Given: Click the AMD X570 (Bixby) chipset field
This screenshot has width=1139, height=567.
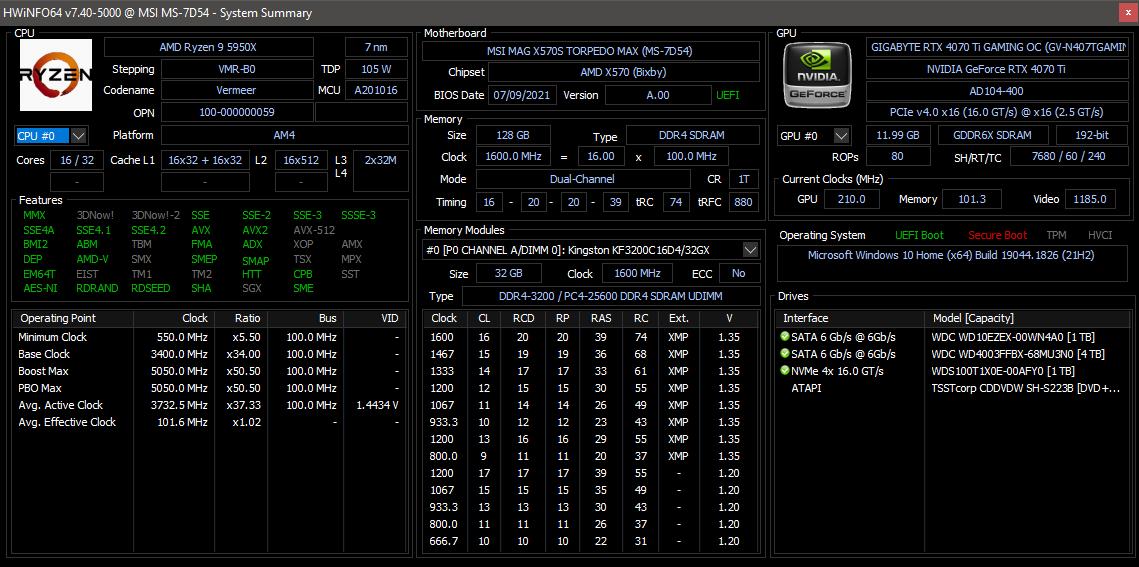Looking at the screenshot, I should 623,73.
